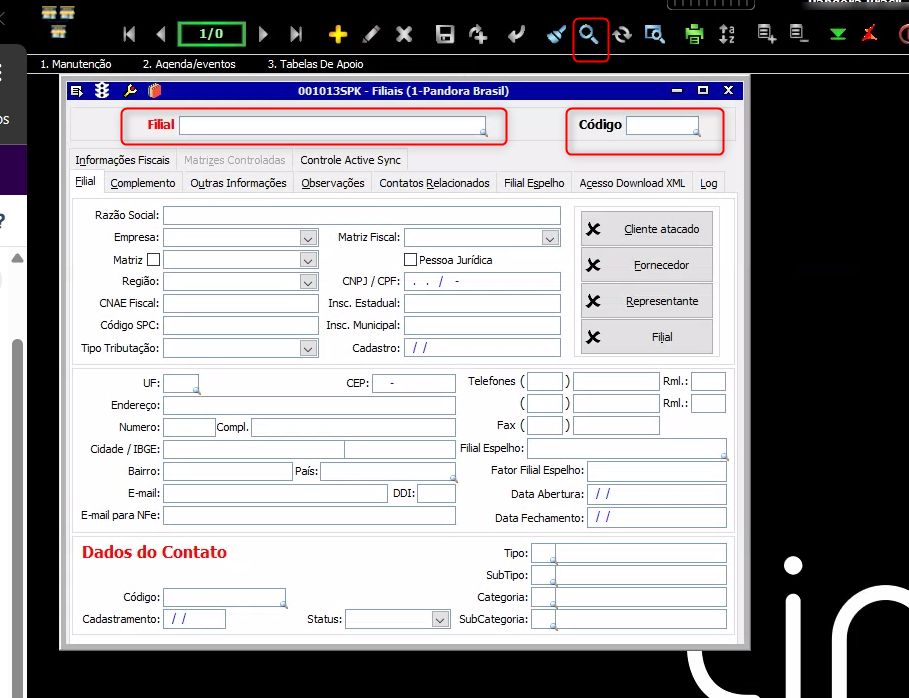Open the red book help icon
This screenshot has height=698, width=909.
(x=154, y=90)
